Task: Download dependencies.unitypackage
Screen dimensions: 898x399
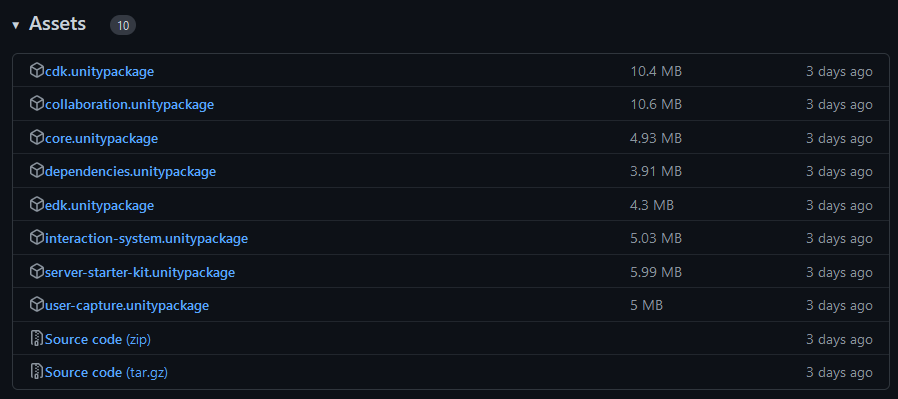Action: [130, 172]
